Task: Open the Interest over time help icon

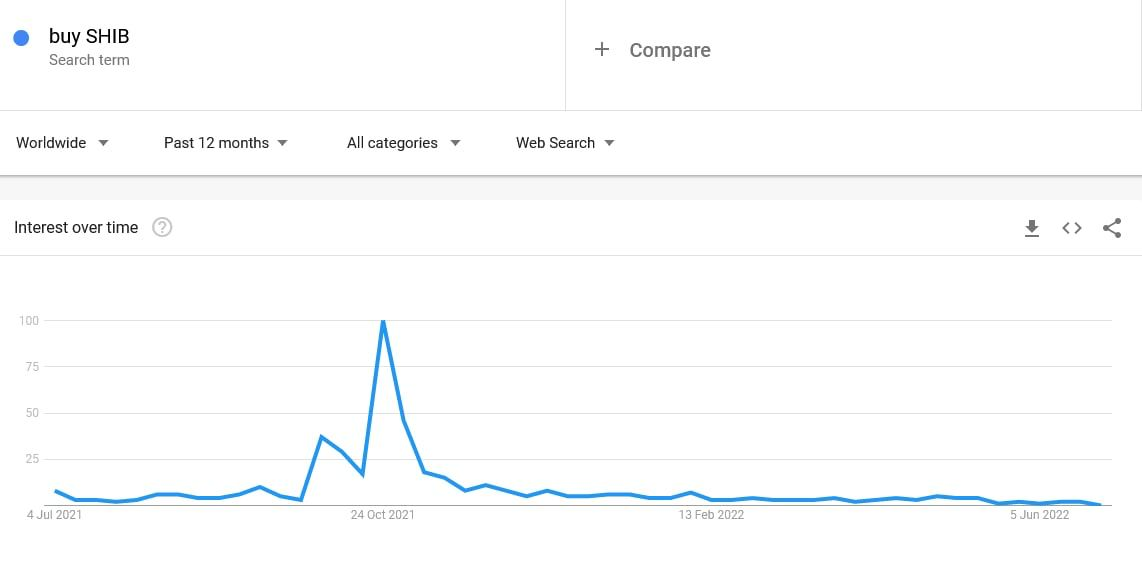Action: (x=162, y=228)
